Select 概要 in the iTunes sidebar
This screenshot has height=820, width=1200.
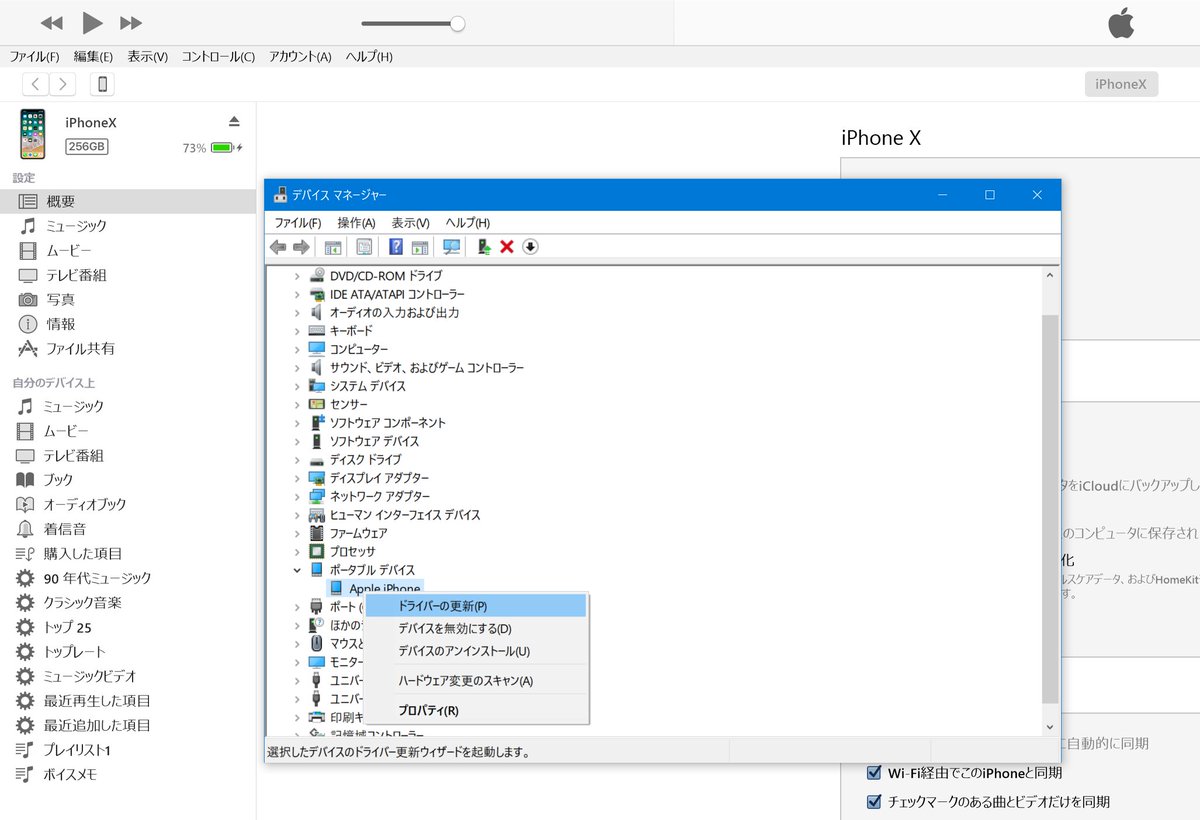pos(128,201)
